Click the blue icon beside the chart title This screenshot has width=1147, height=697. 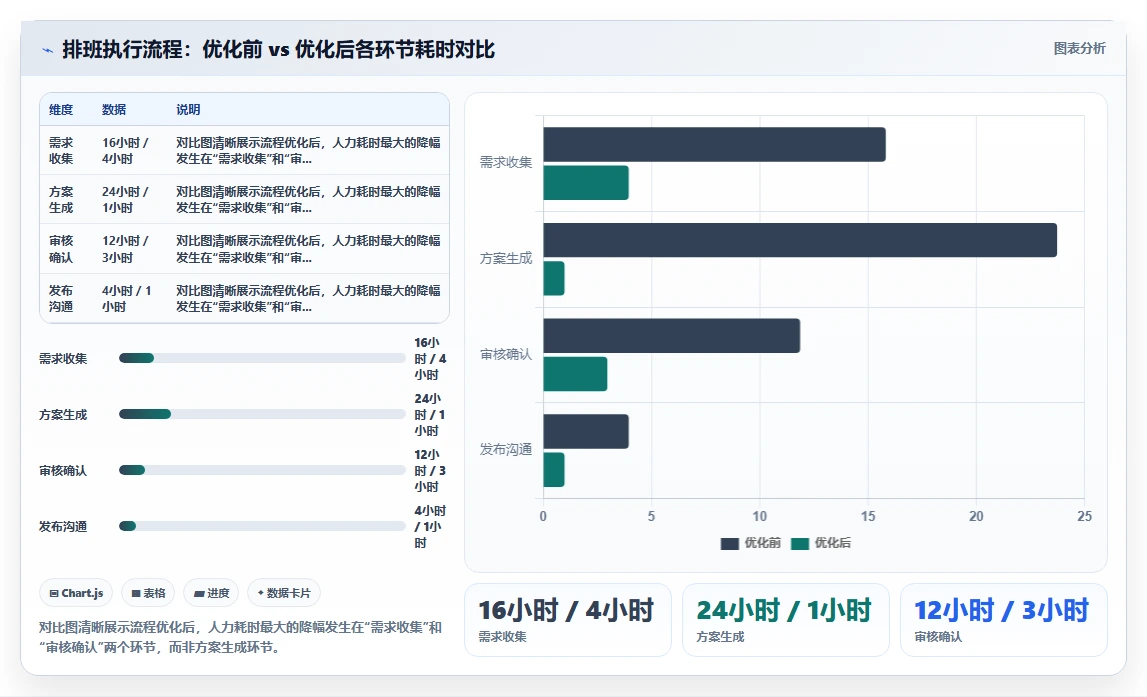tap(48, 50)
